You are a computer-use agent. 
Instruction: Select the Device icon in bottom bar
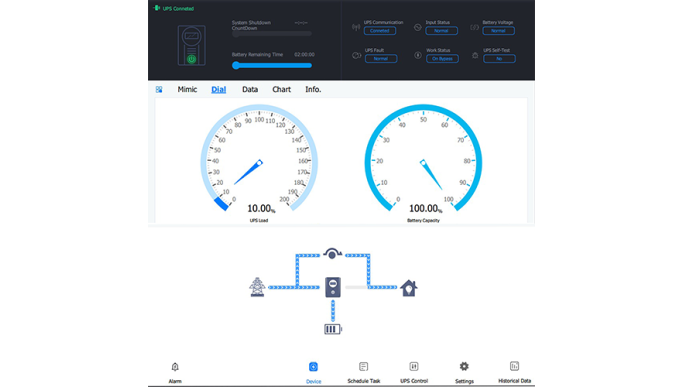313,367
